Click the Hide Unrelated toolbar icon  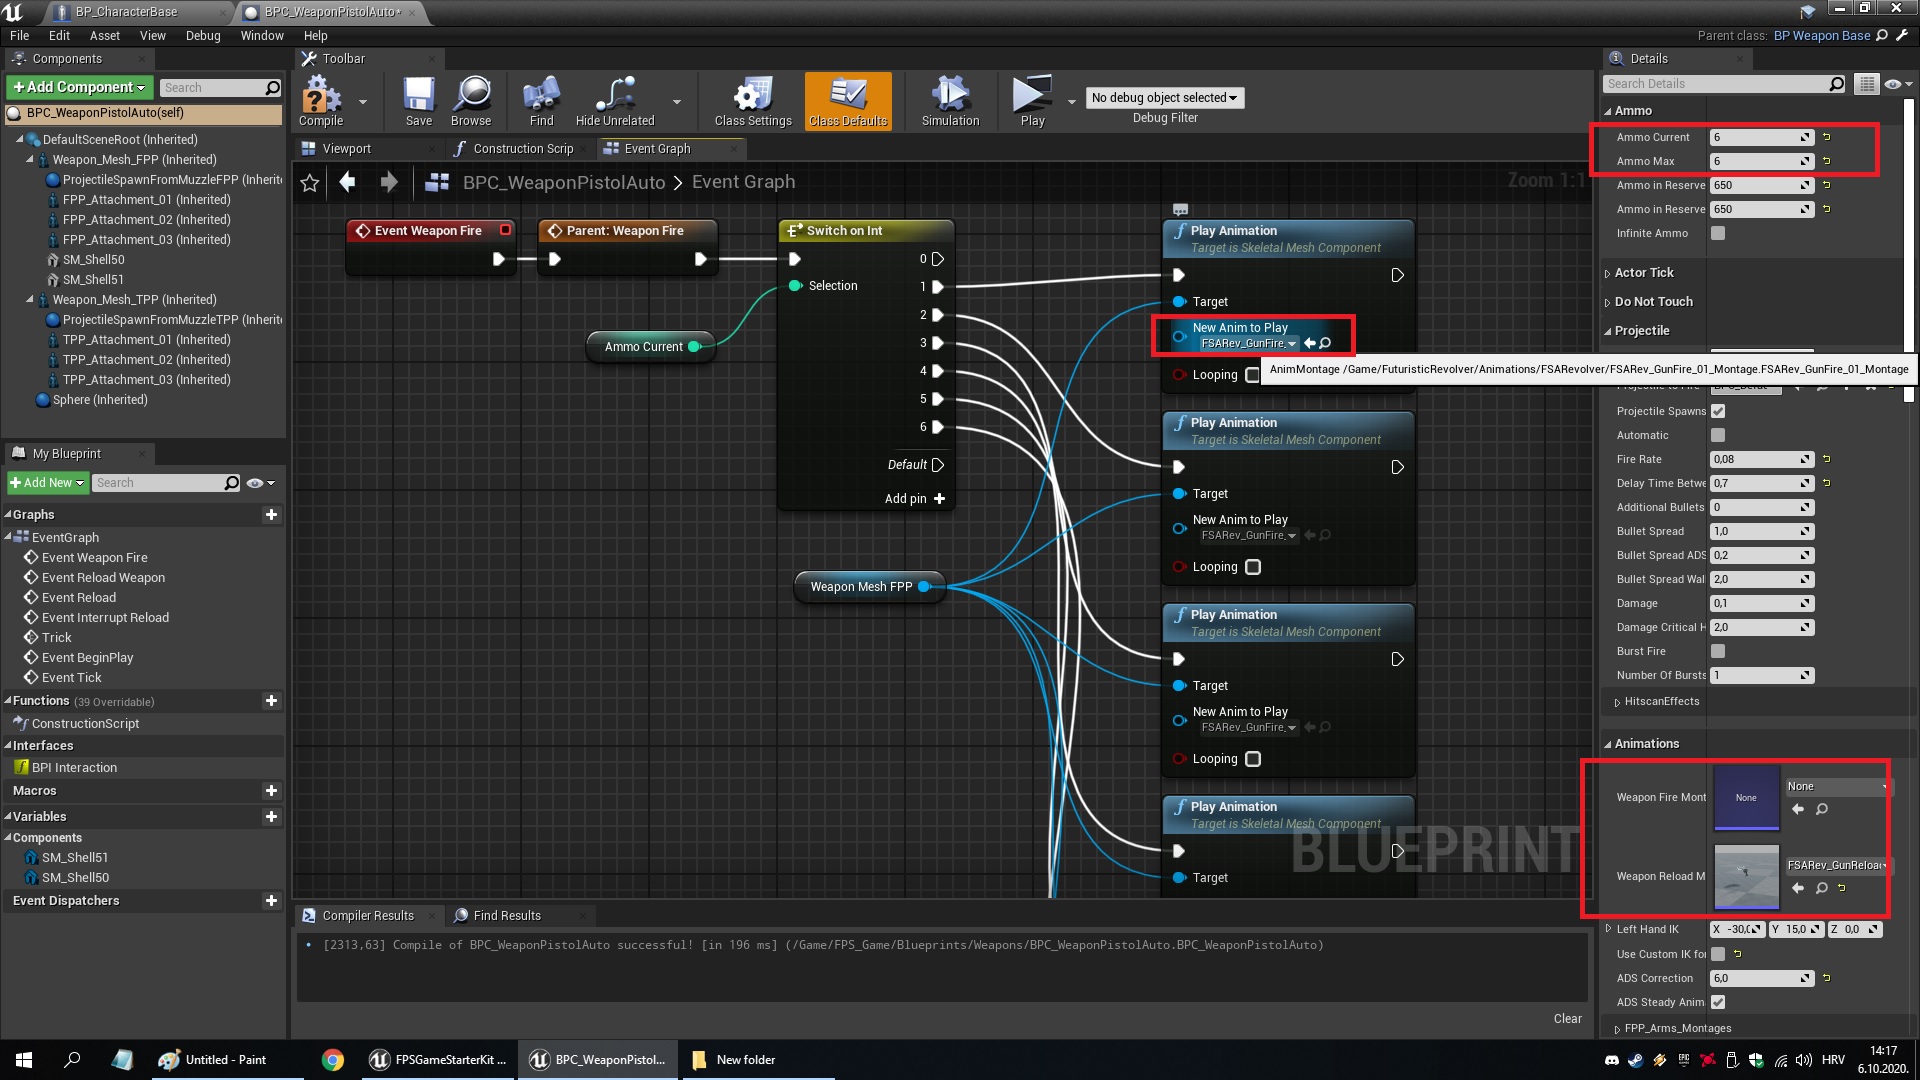coord(614,100)
